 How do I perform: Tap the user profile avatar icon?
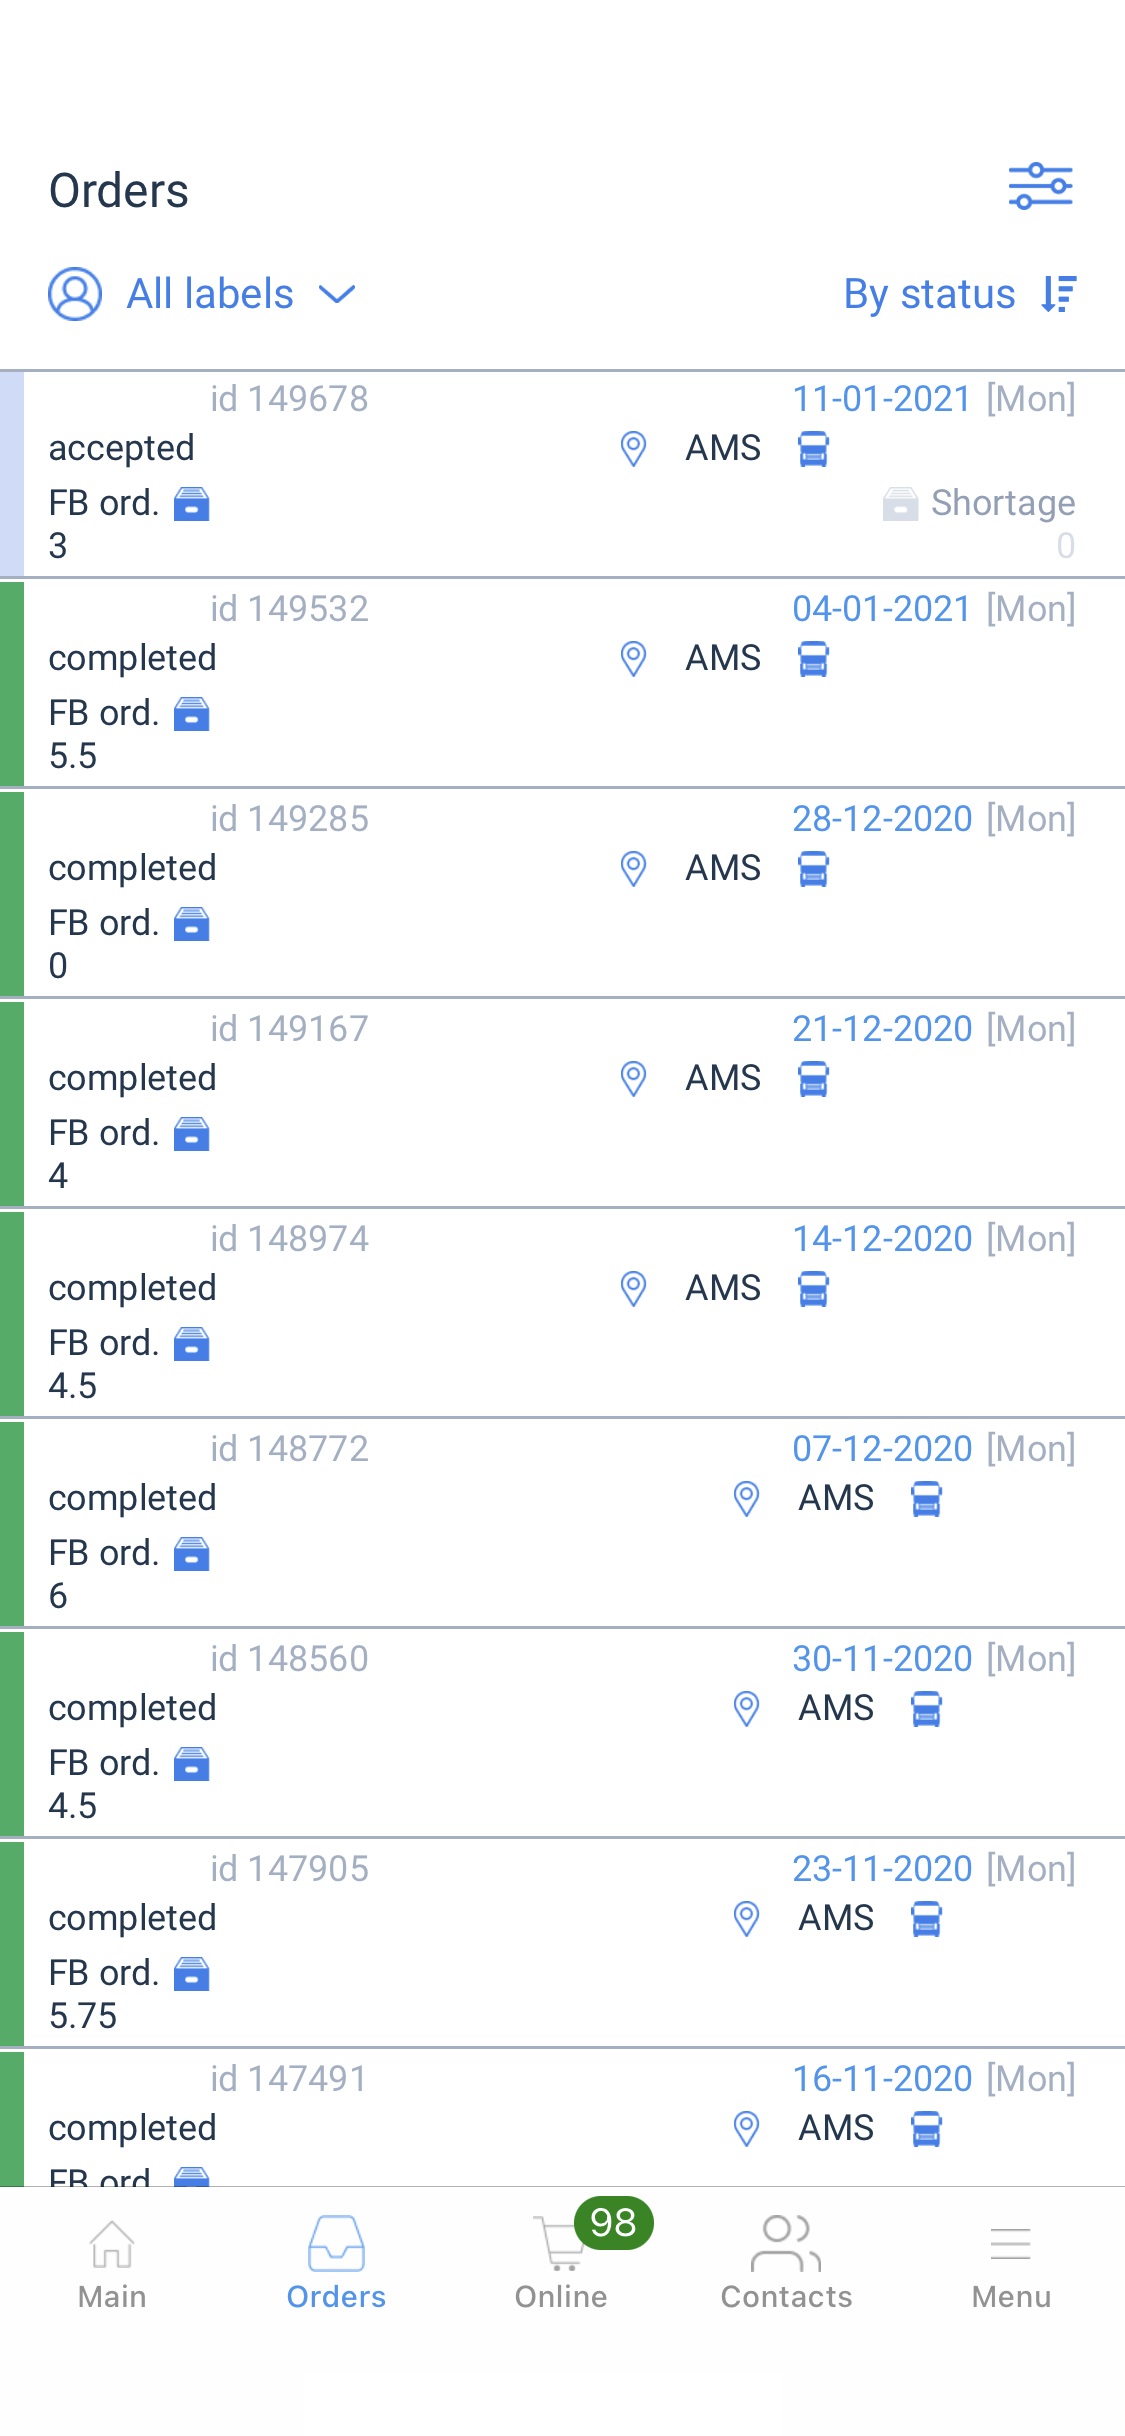[75, 294]
